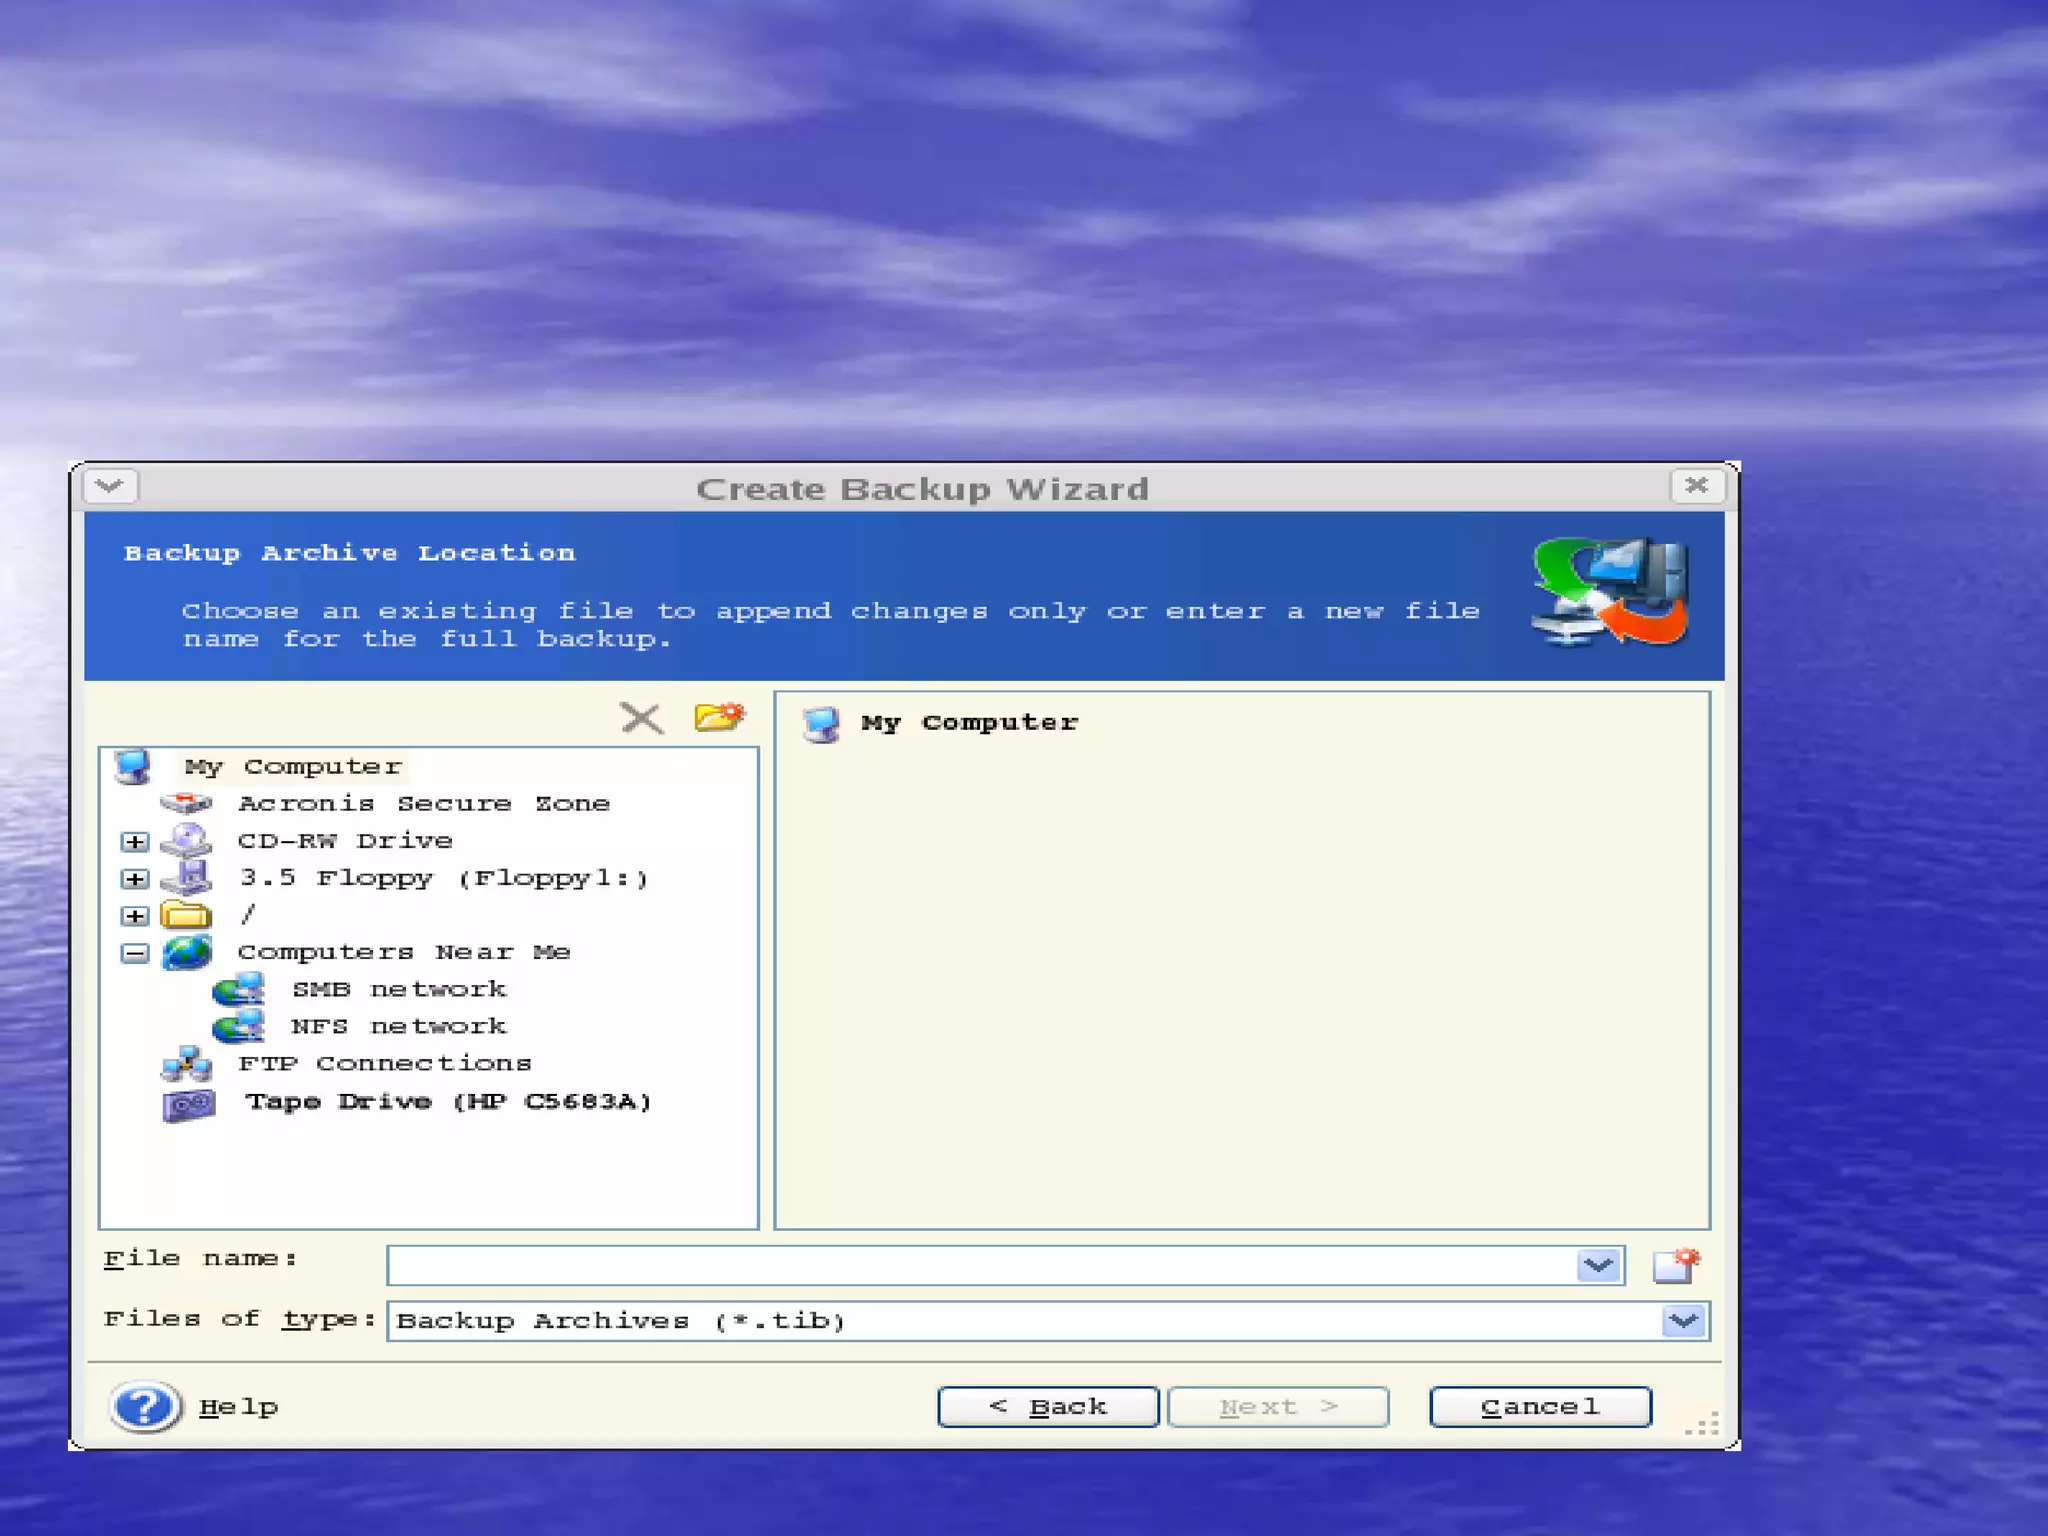Click the Cancel button
Image resolution: width=2048 pixels, height=1536 pixels.
pyautogui.click(x=1539, y=1407)
